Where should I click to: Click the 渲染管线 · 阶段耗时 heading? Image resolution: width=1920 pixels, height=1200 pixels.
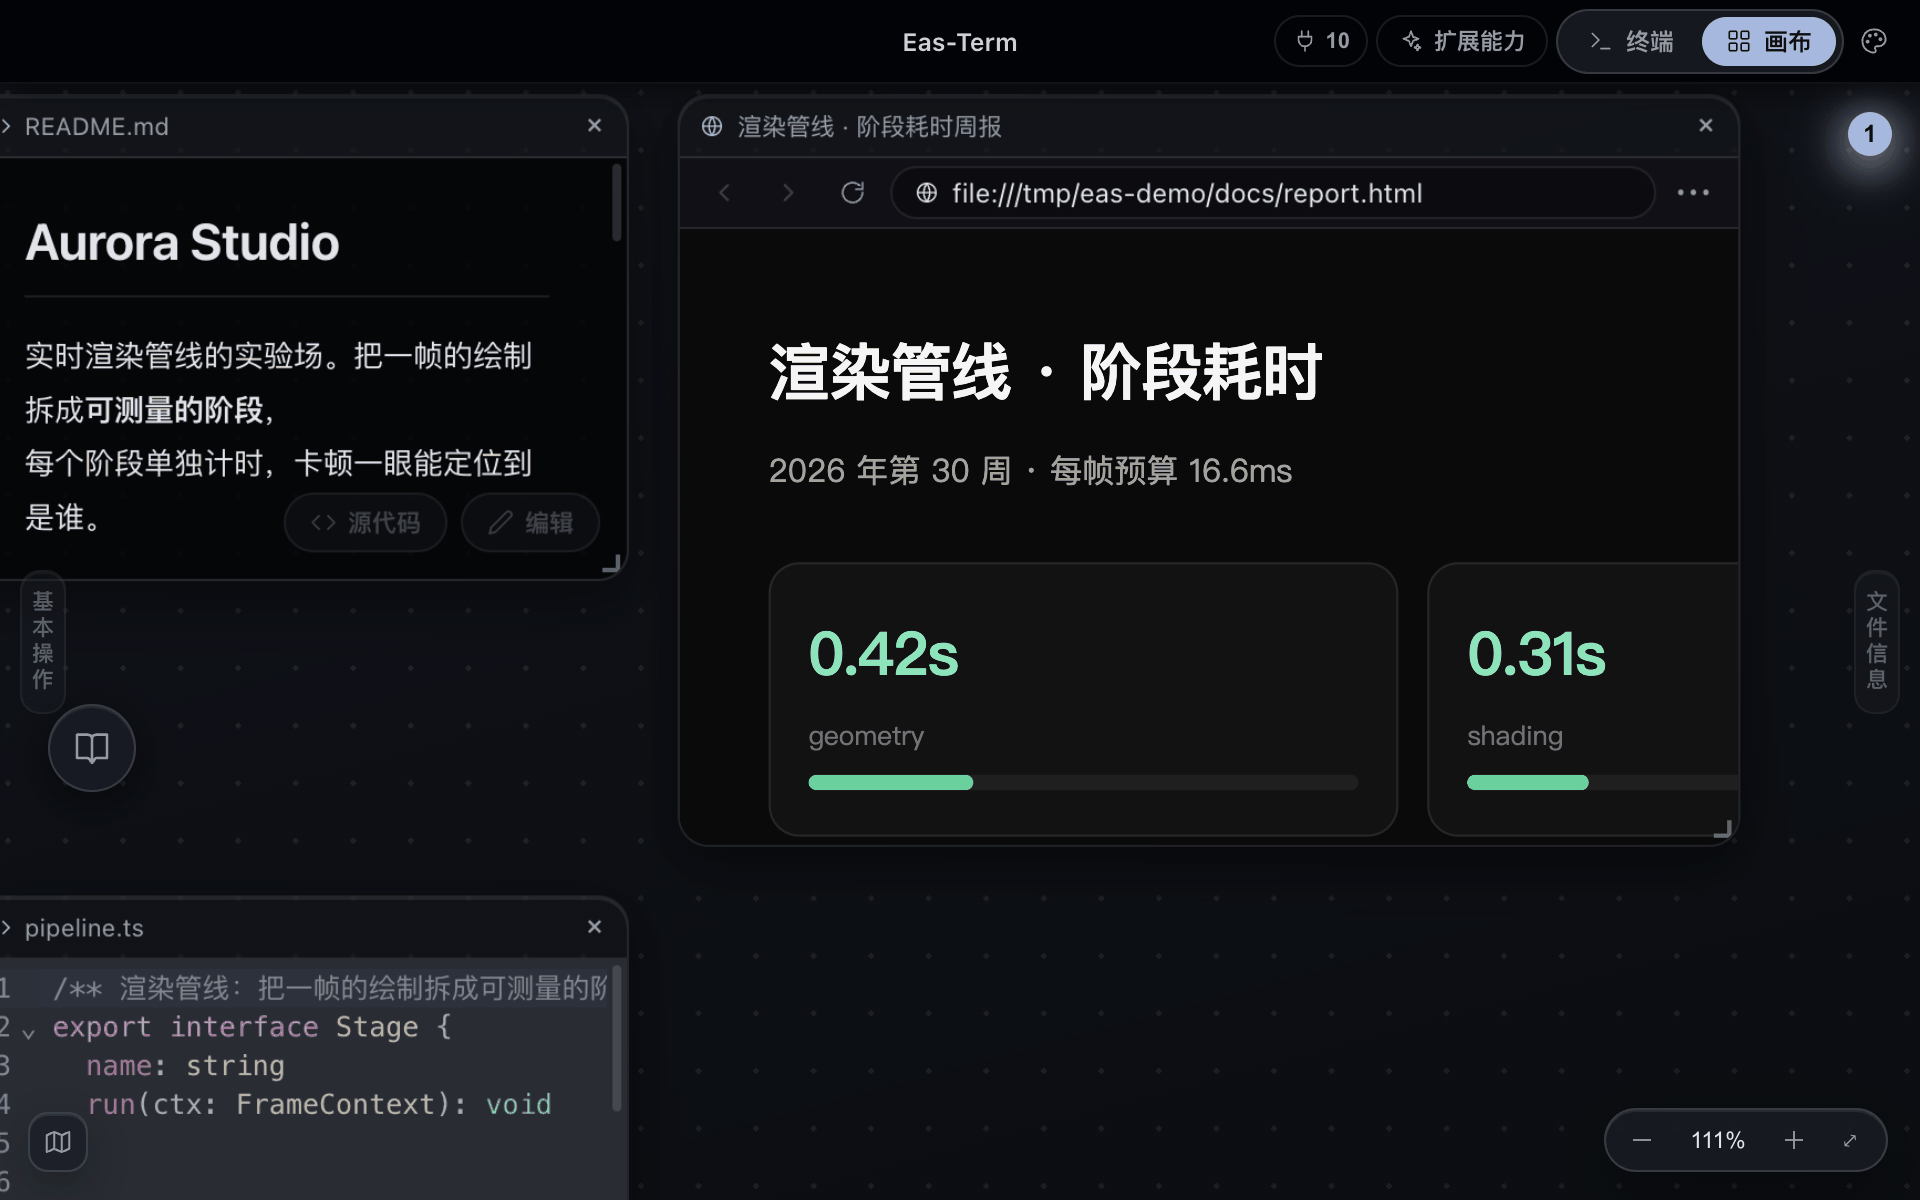[1046, 372]
